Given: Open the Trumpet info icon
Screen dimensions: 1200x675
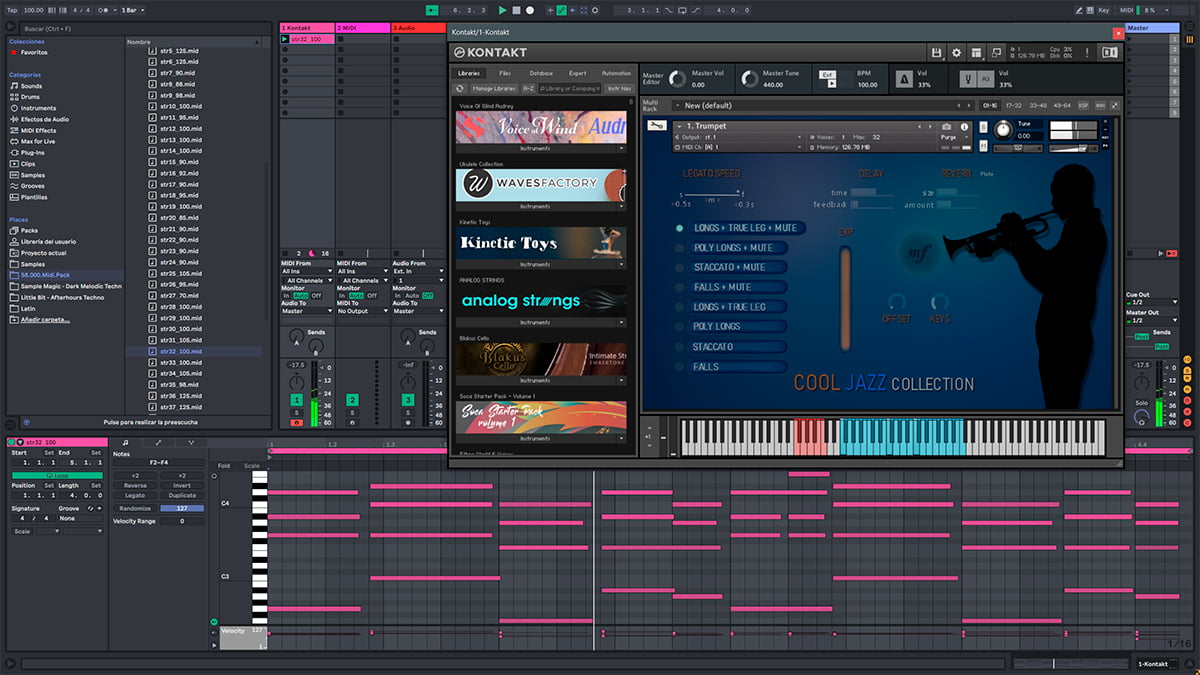Looking at the screenshot, I should pos(964,127).
